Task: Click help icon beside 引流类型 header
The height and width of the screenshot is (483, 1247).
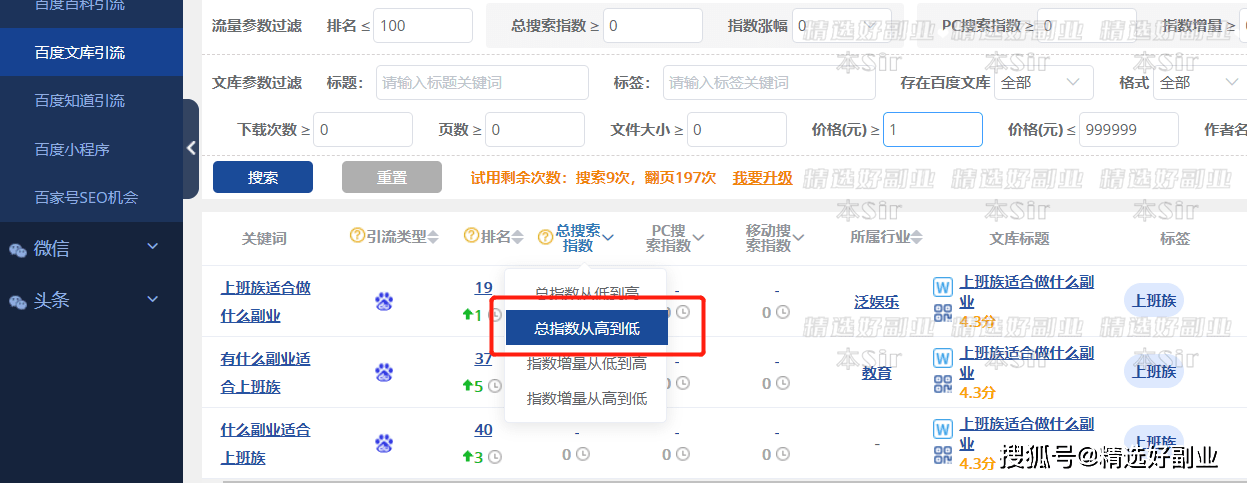Action: point(356,236)
